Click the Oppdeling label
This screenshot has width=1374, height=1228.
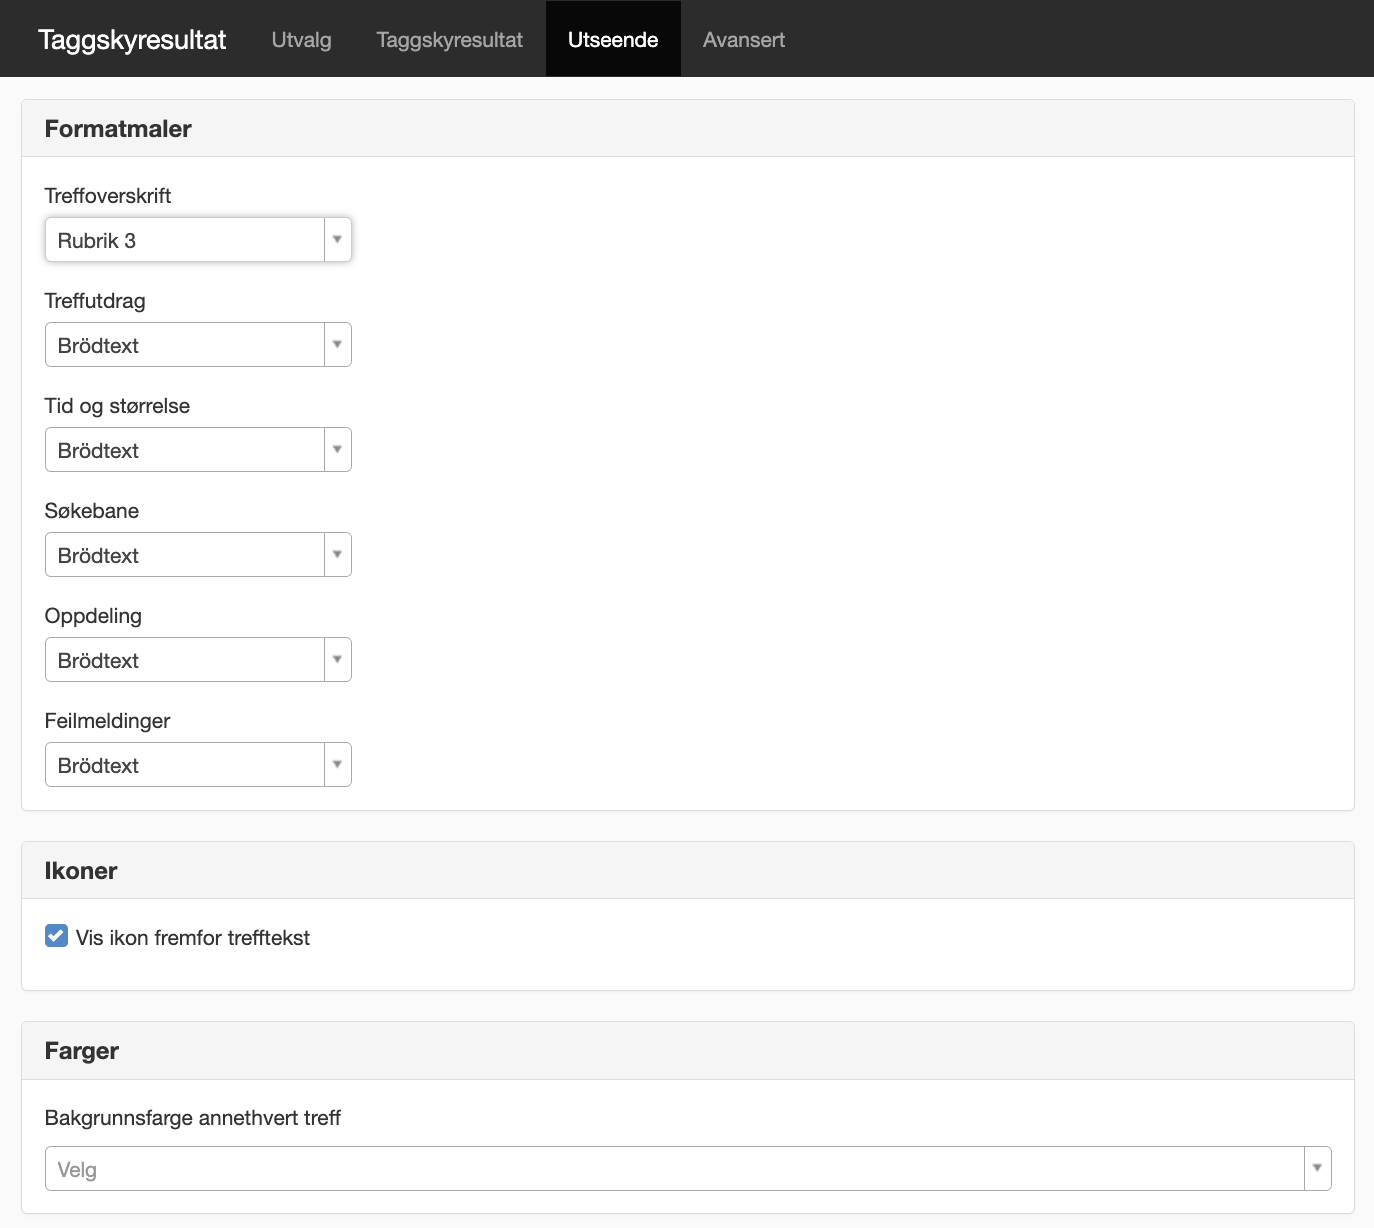click(93, 616)
